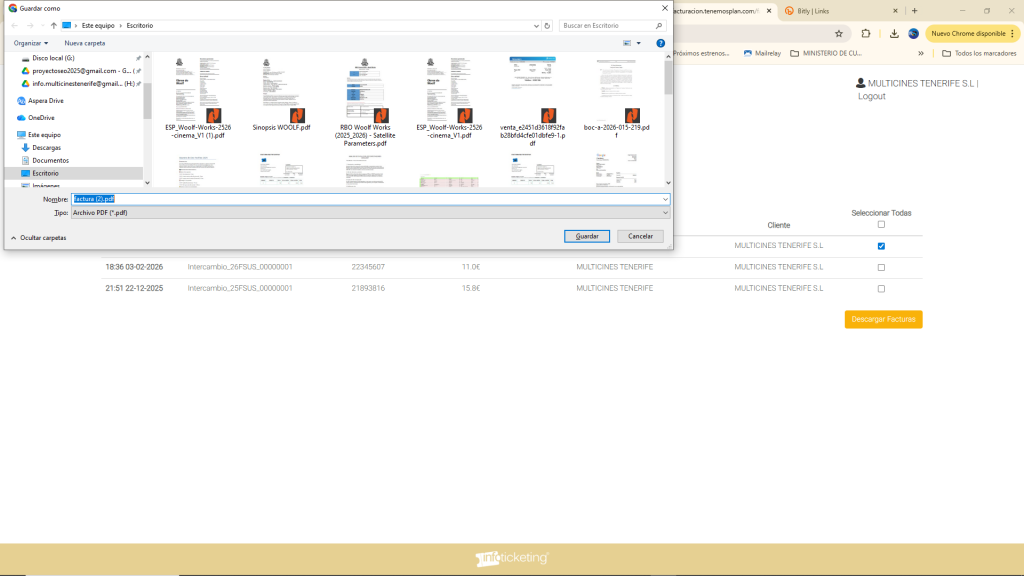Expand the Tipo file type dropdown

[664, 213]
